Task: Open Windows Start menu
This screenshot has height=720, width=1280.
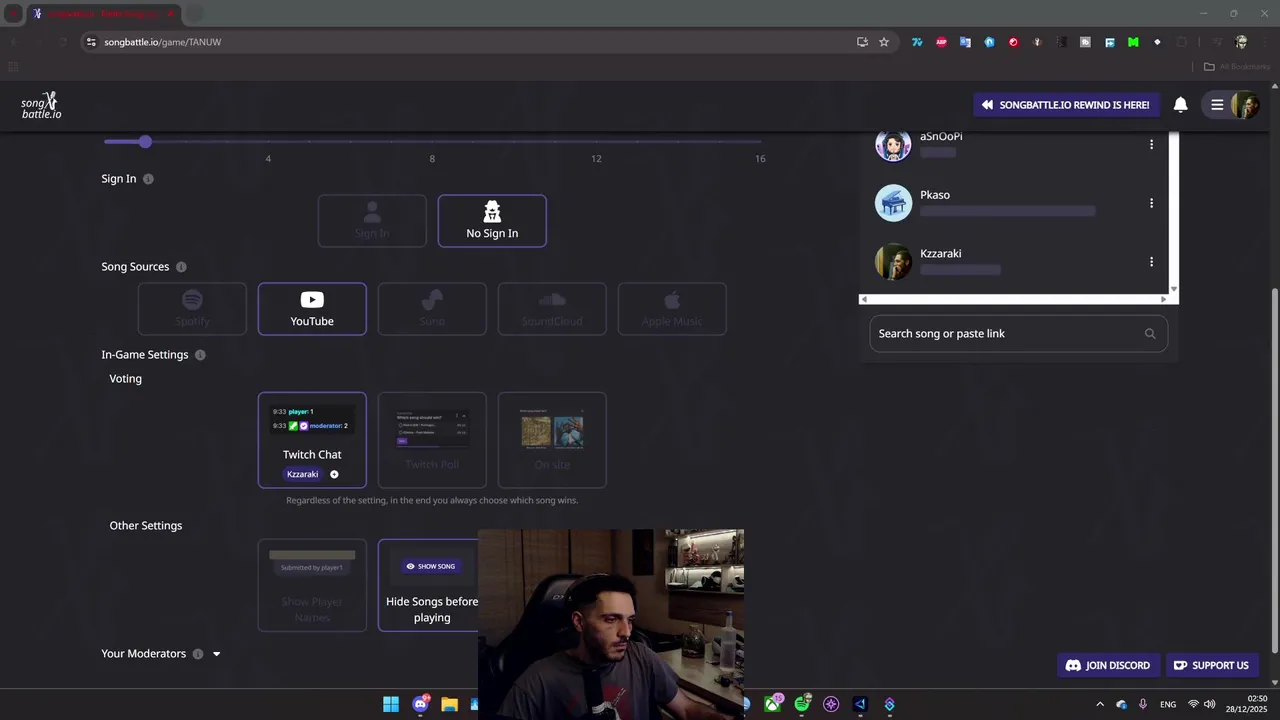Action: point(391,704)
